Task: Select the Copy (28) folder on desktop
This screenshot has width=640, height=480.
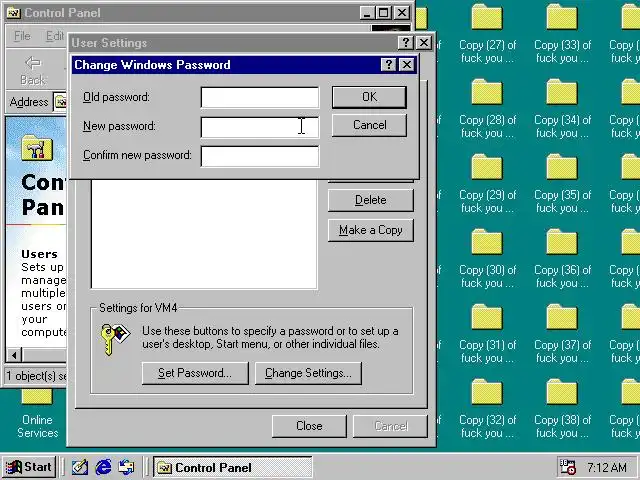Action: 487,109
